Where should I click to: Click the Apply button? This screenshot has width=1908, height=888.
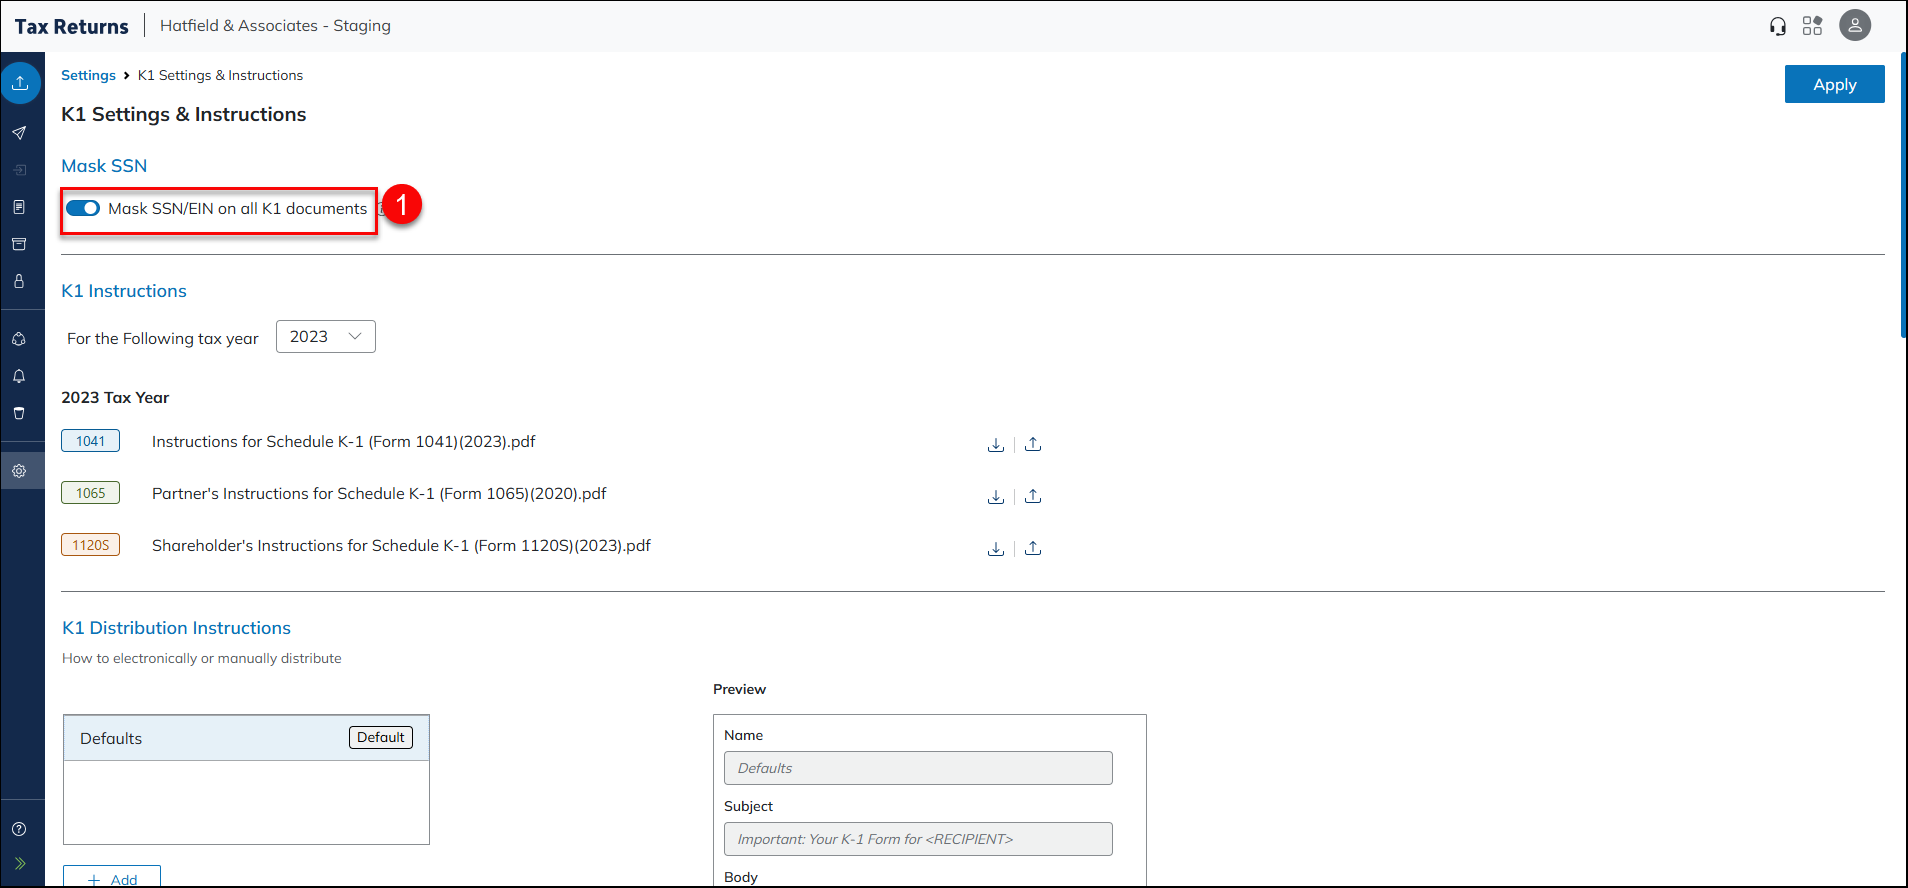(x=1834, y=85)
